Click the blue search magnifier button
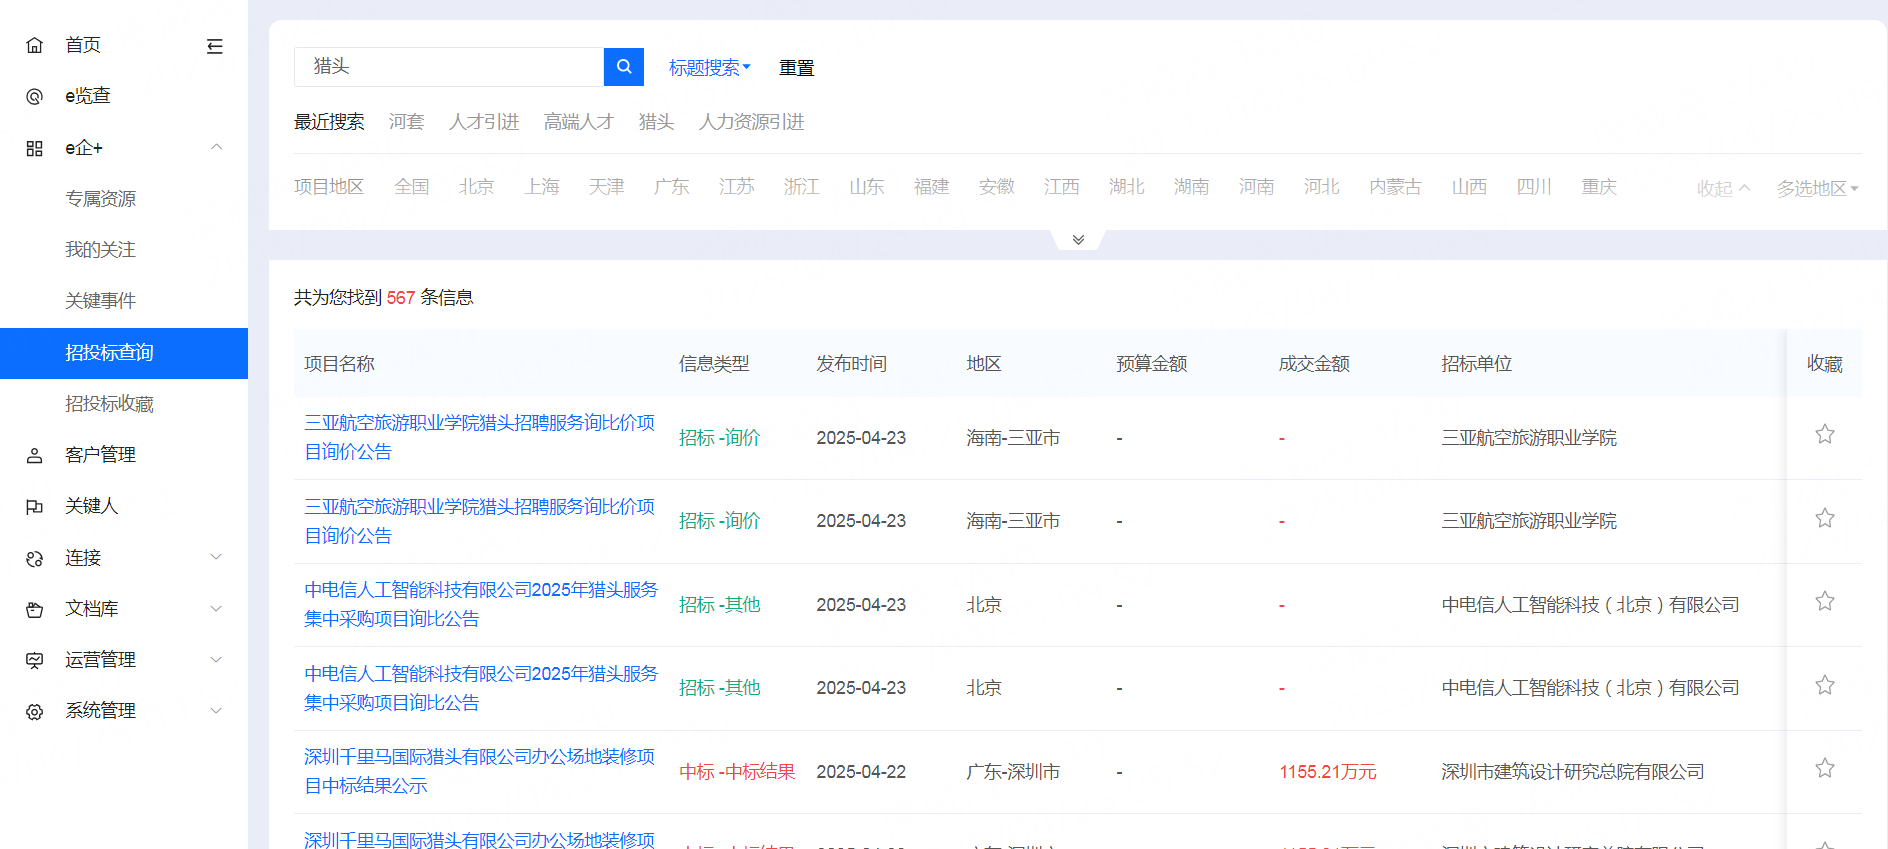Screen dimensions: 1888x849 [x=624, y=67]
